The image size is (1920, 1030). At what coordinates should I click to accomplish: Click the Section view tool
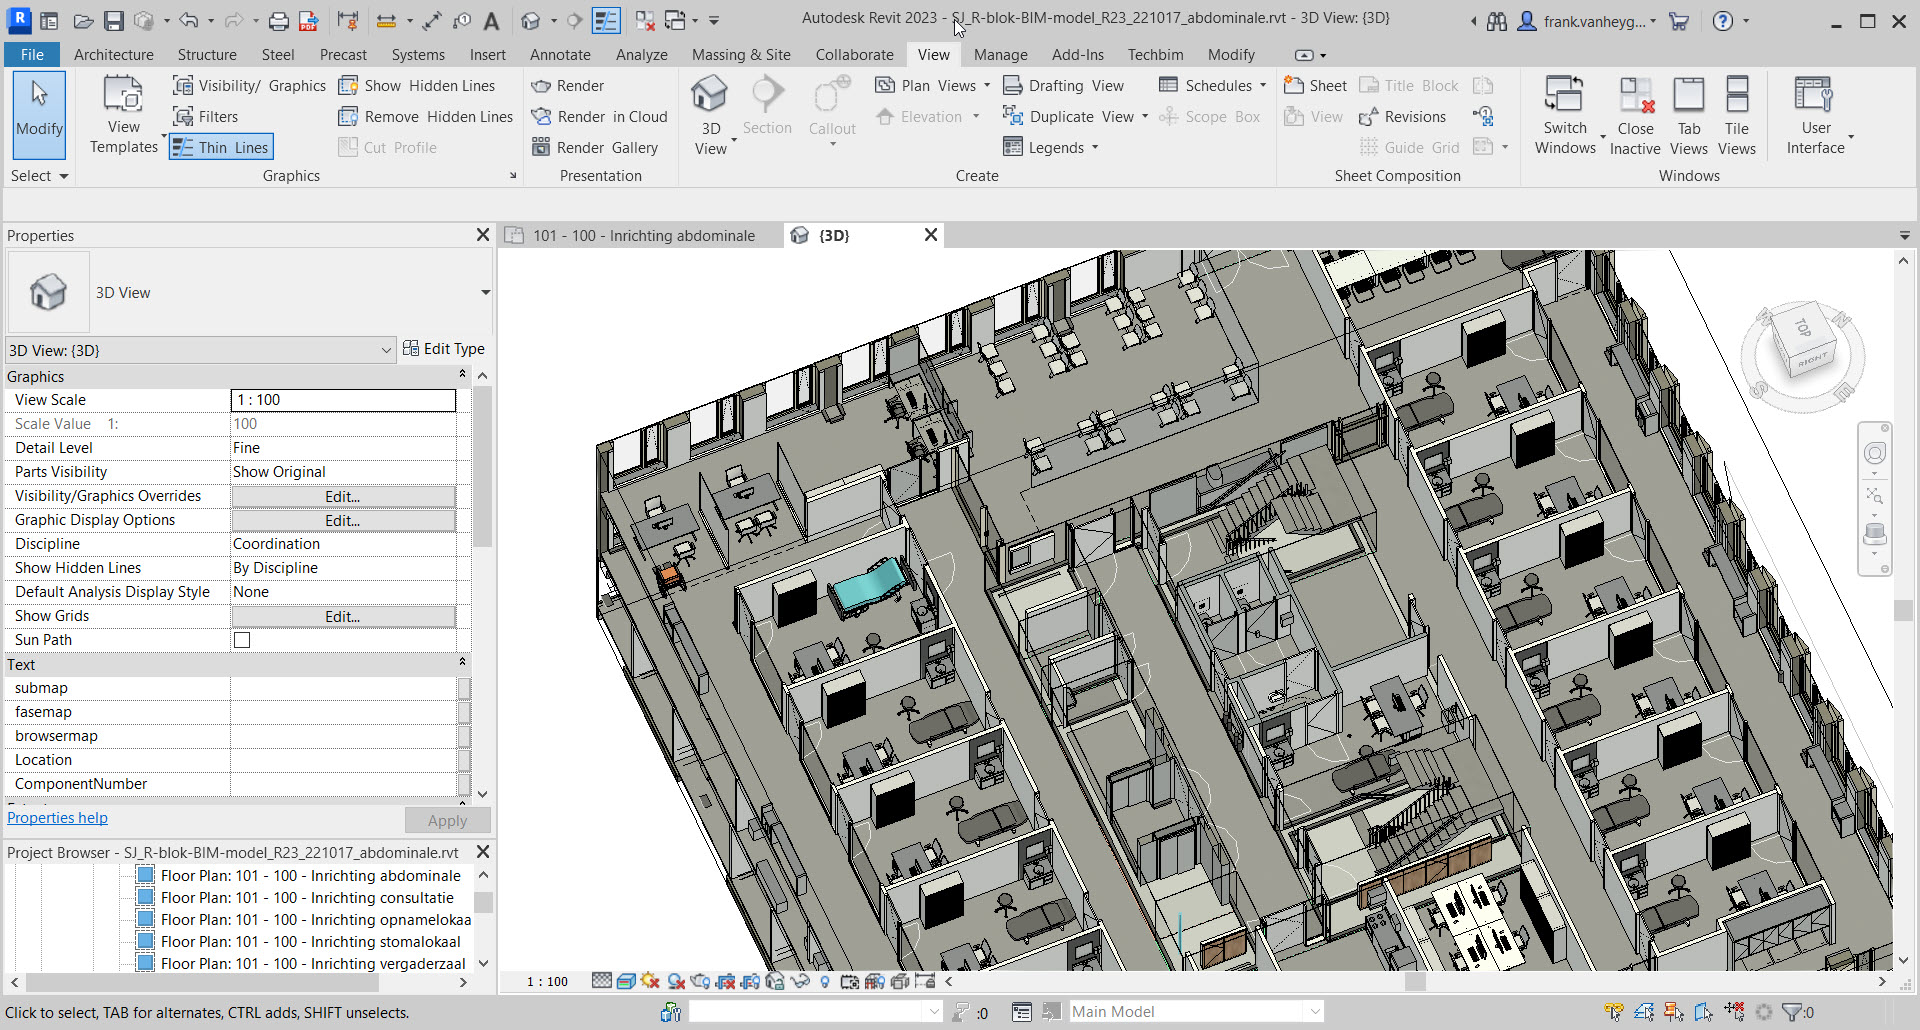click(767, 106)
